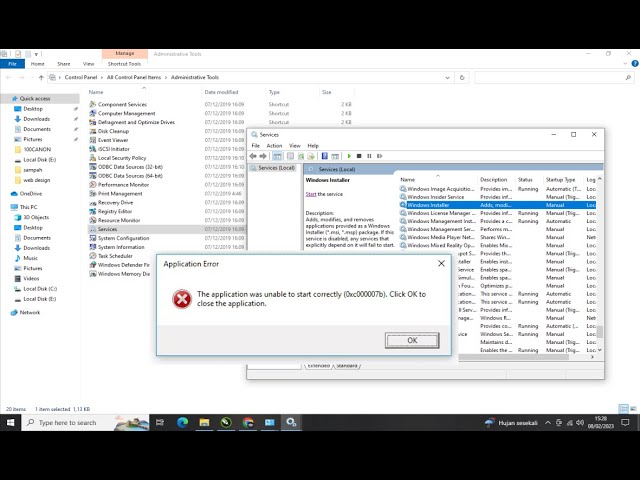This screenshot has width=640, height=480.
Task: Open the Share tab in Explorer ribbon
Action: [64, 64]
